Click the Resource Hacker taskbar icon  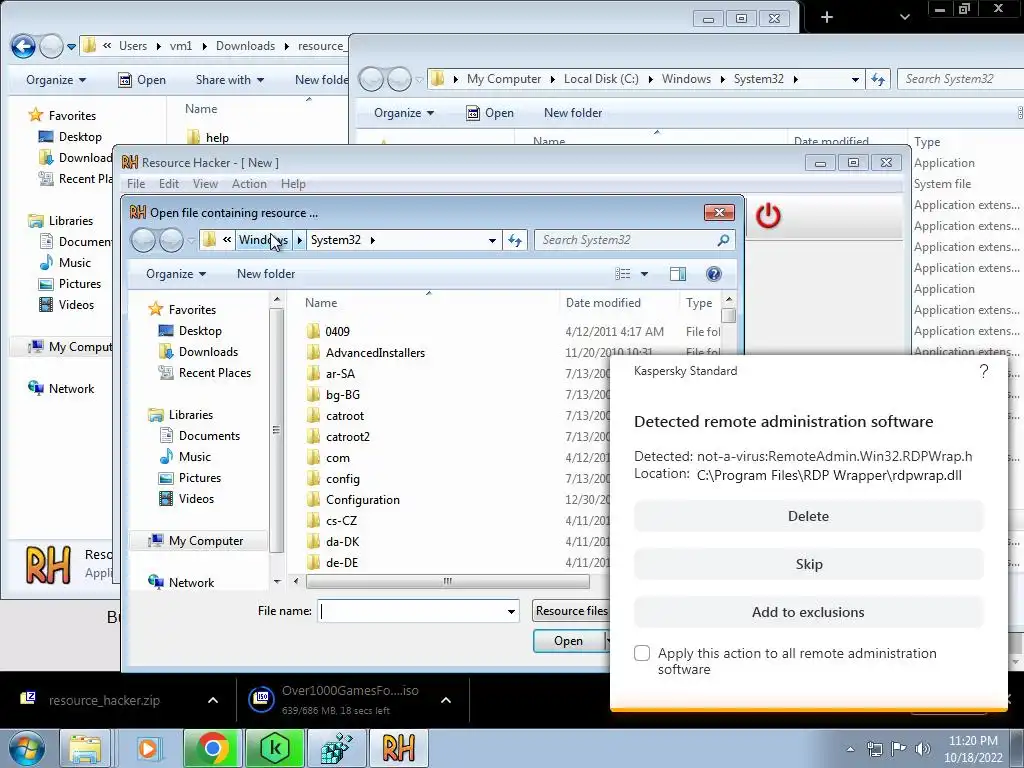coord(398,748)
